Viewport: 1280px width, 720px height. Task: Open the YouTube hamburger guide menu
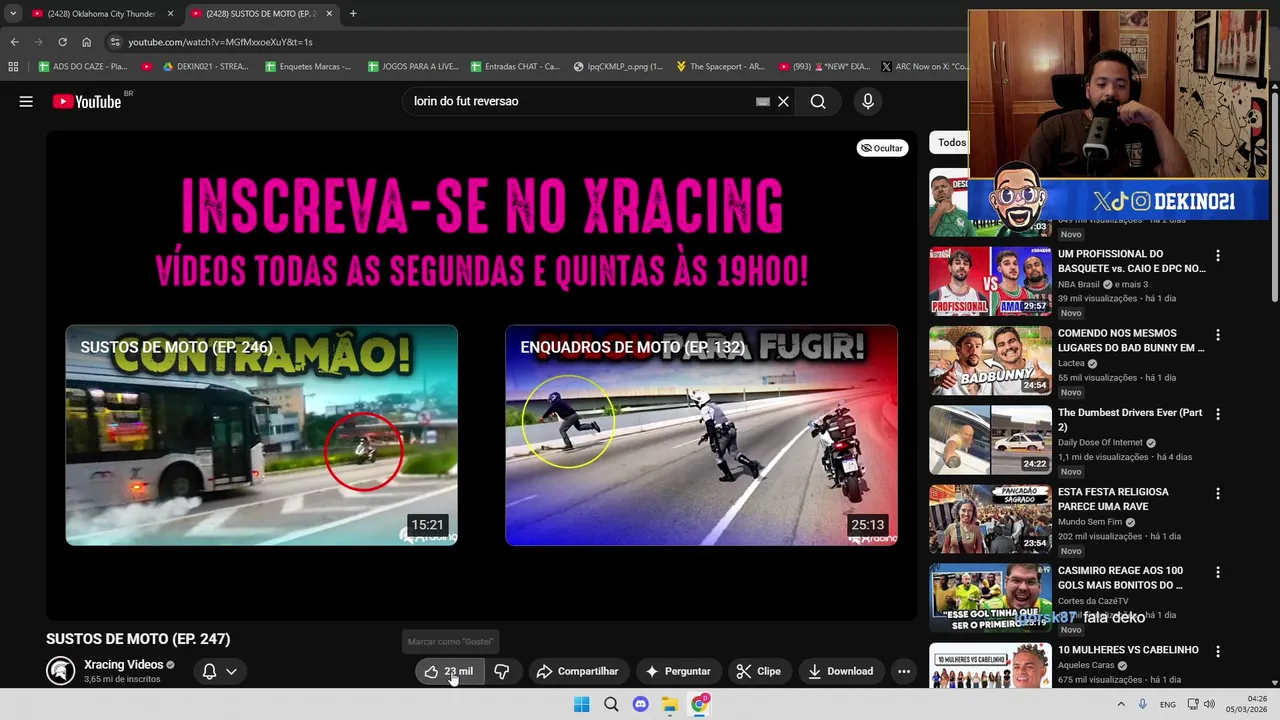26,101
